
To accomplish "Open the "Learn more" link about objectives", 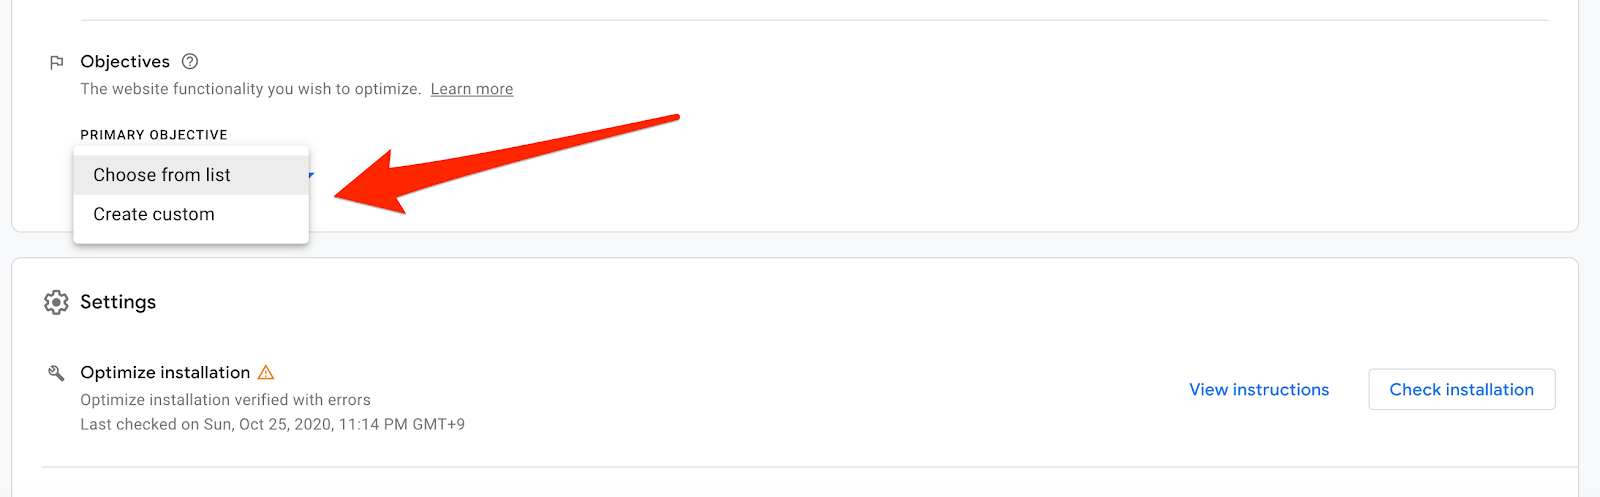I will click(472, 89).
